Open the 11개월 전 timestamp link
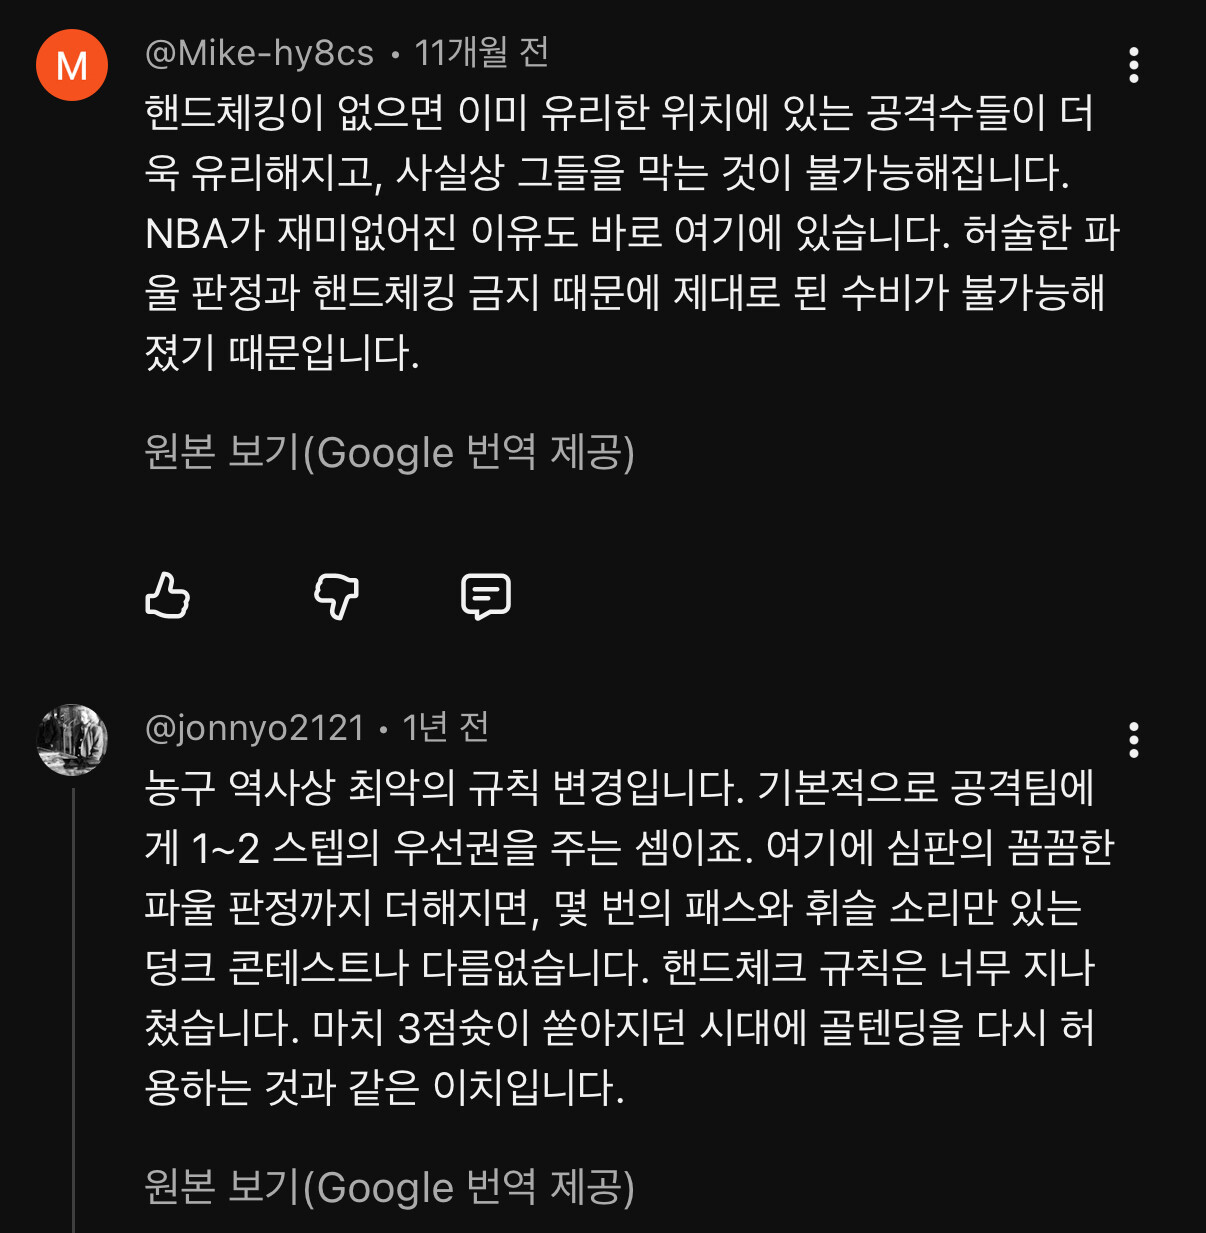 click(x=481, y=53)
